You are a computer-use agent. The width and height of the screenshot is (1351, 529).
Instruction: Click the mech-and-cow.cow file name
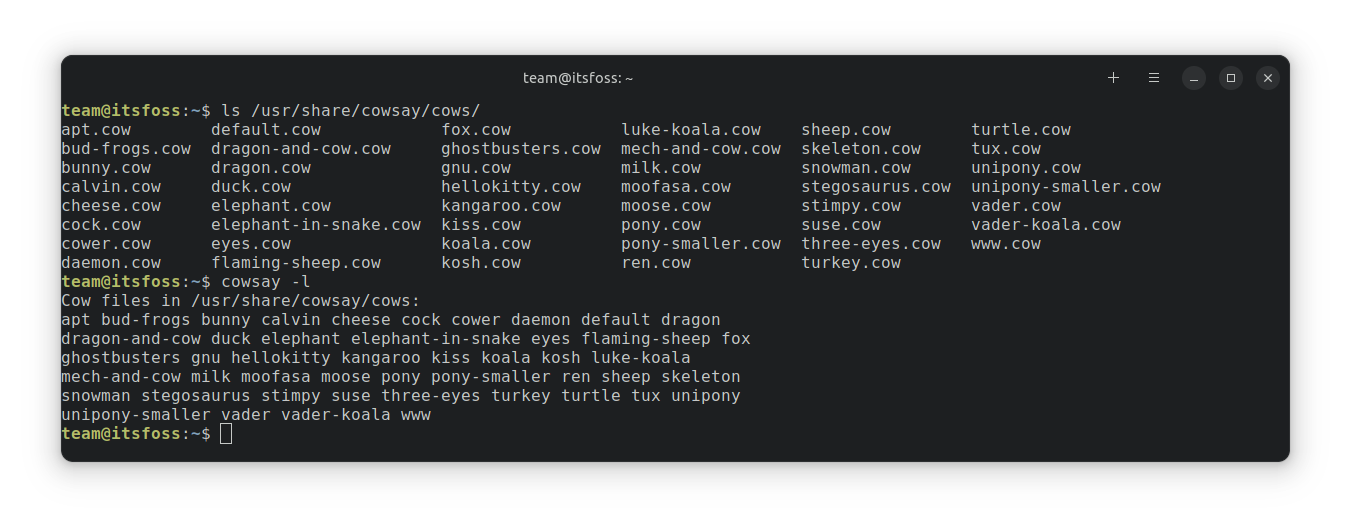pos(701,149)
